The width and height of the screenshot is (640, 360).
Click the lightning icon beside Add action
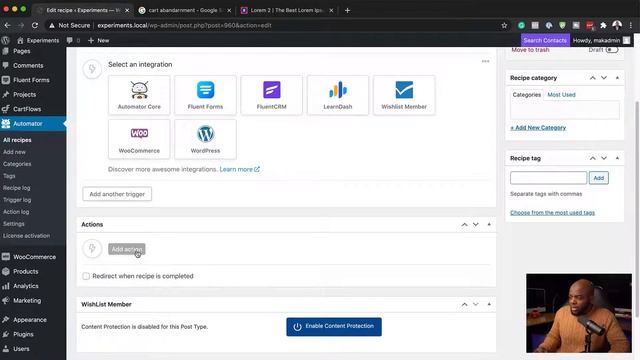point(92,249)
